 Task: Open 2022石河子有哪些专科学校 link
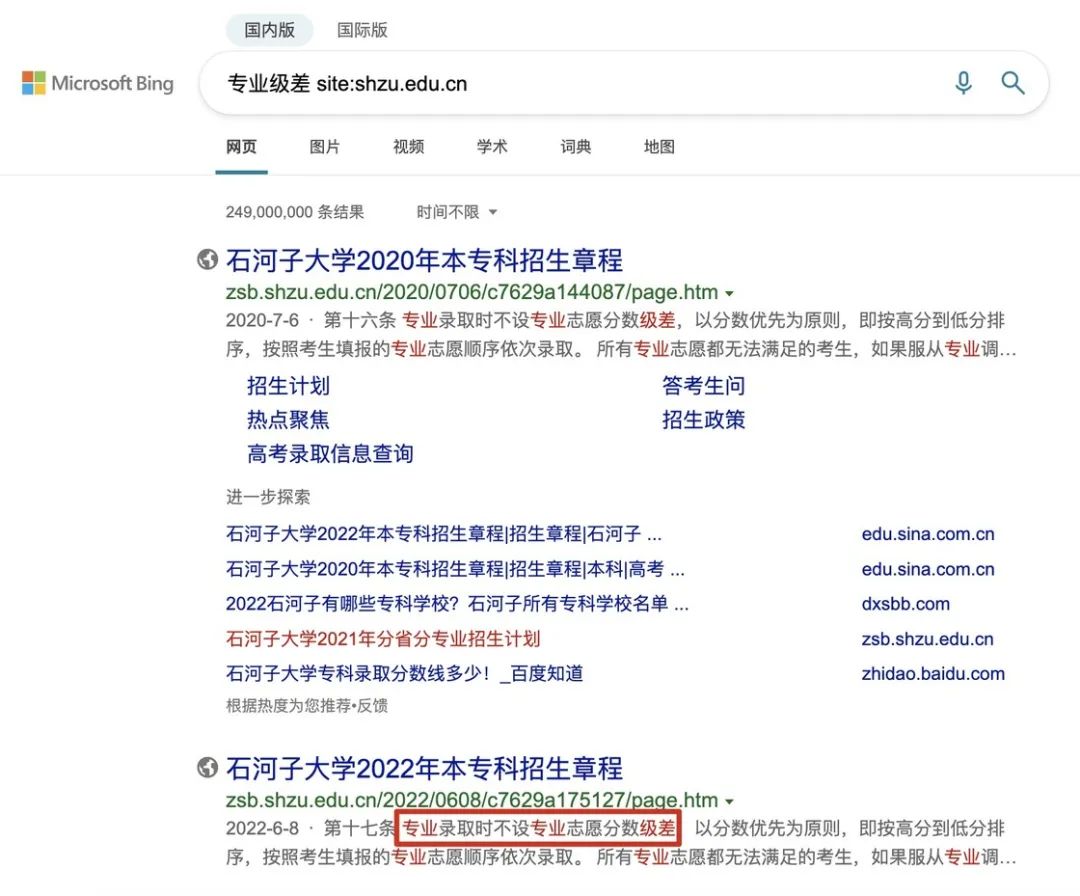tap(457, 604)
